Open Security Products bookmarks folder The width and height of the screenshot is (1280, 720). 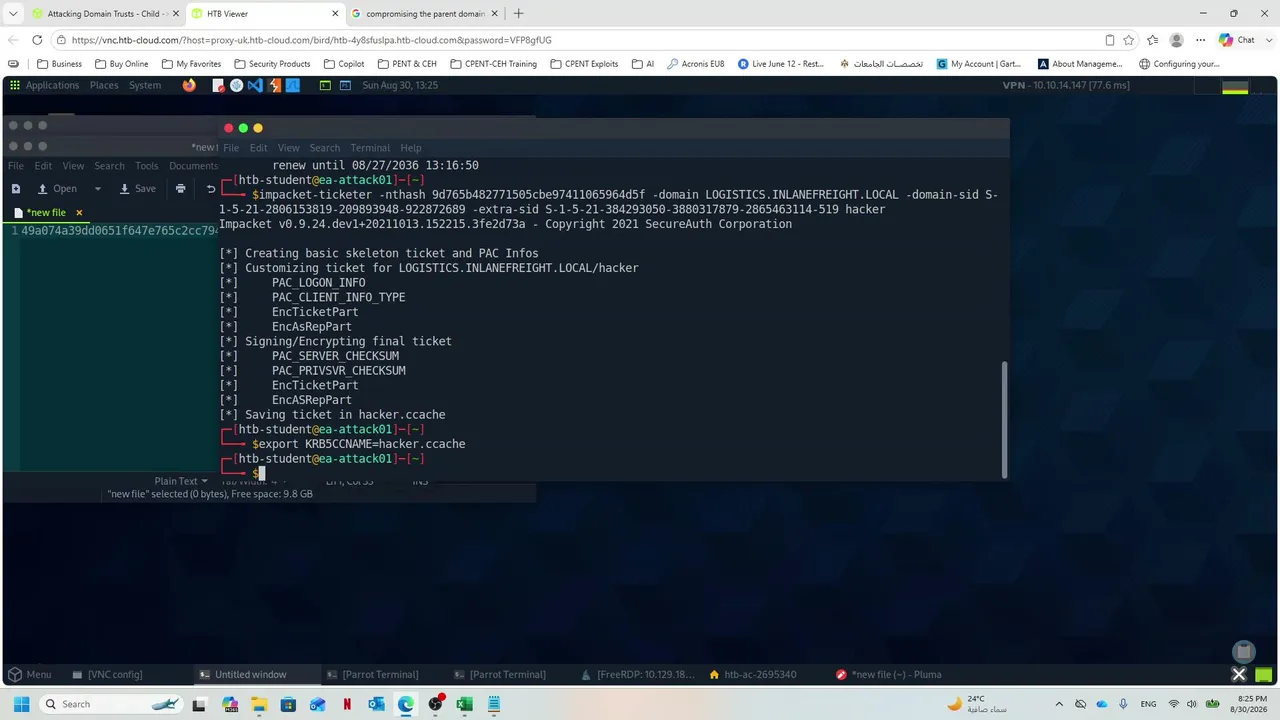[272, 64]
